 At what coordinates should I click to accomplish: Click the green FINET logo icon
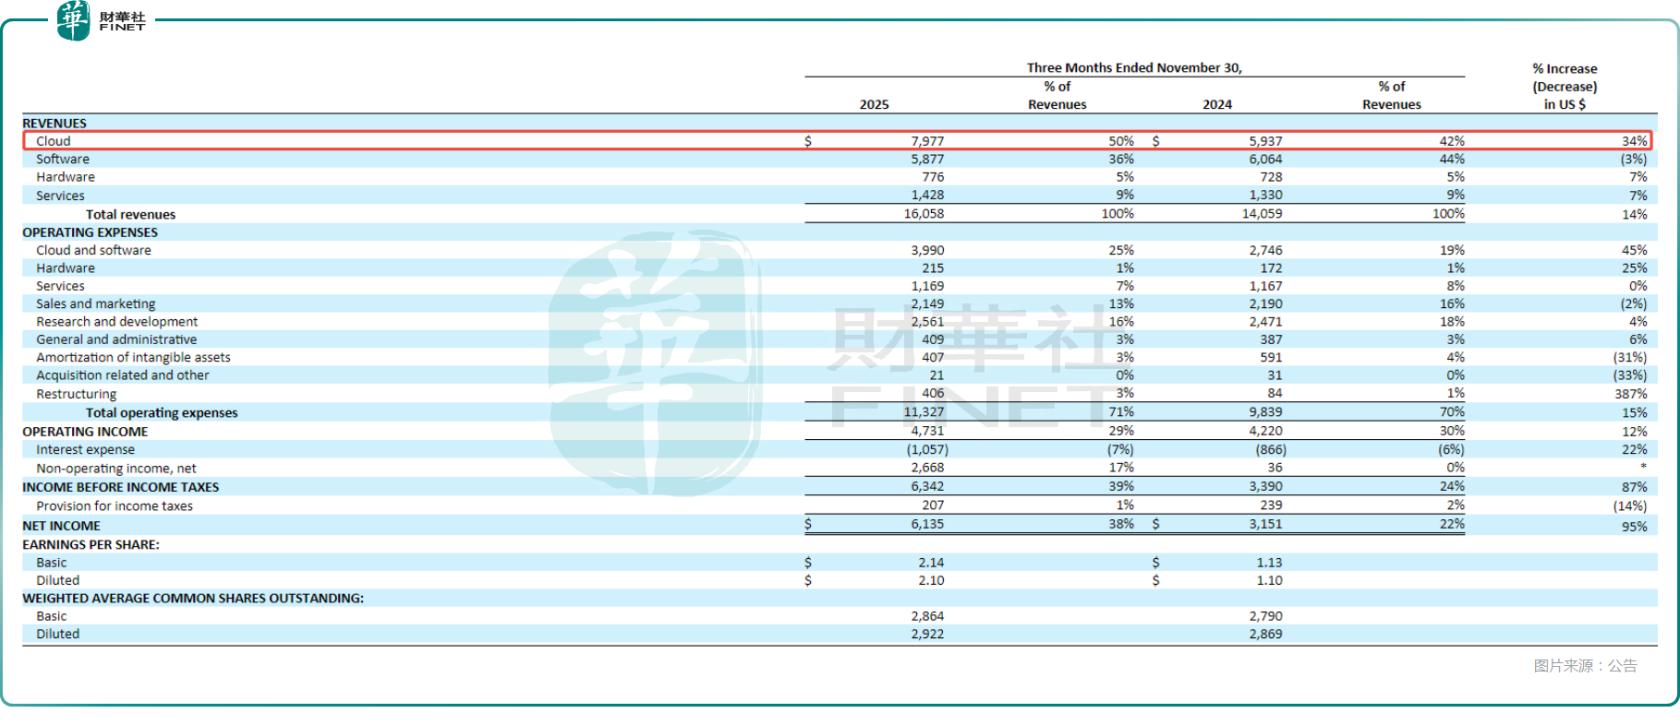pos(73,20)
